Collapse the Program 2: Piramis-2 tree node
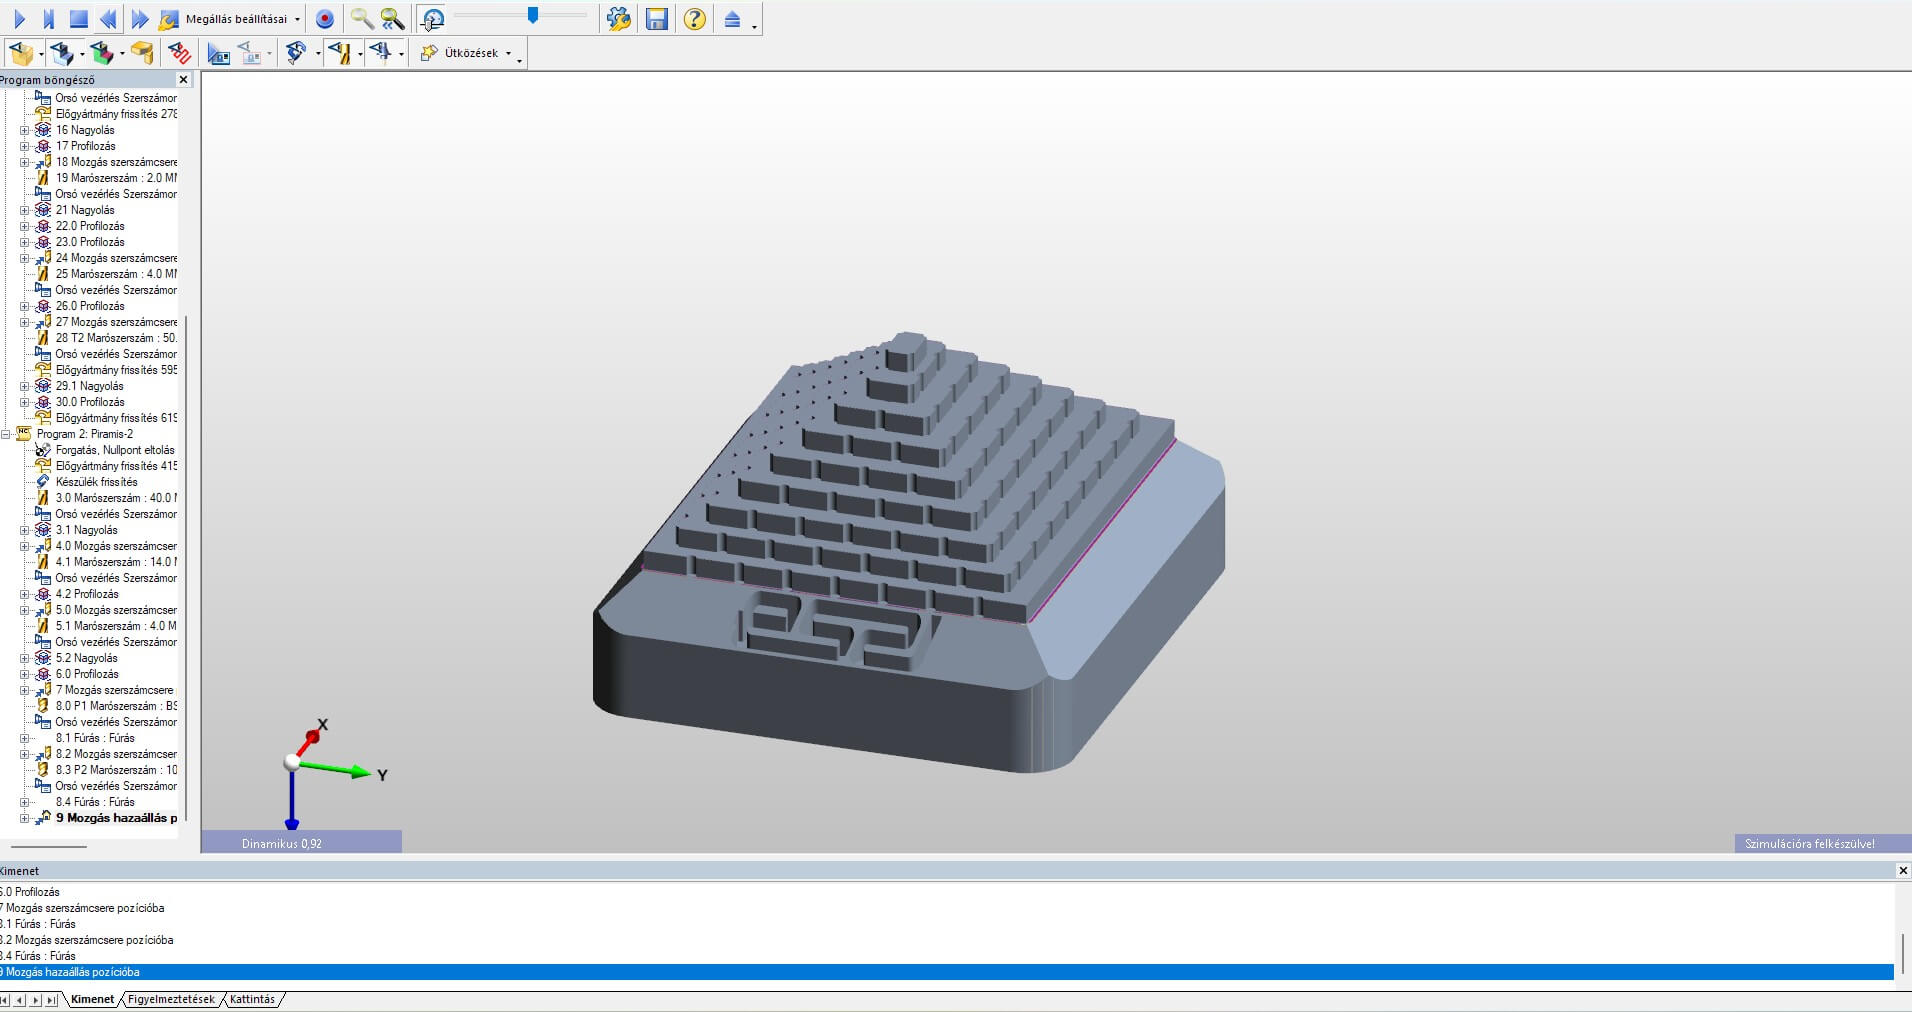The height and width of the screenshot is (1012, 1912). click(x=8, y=434)
